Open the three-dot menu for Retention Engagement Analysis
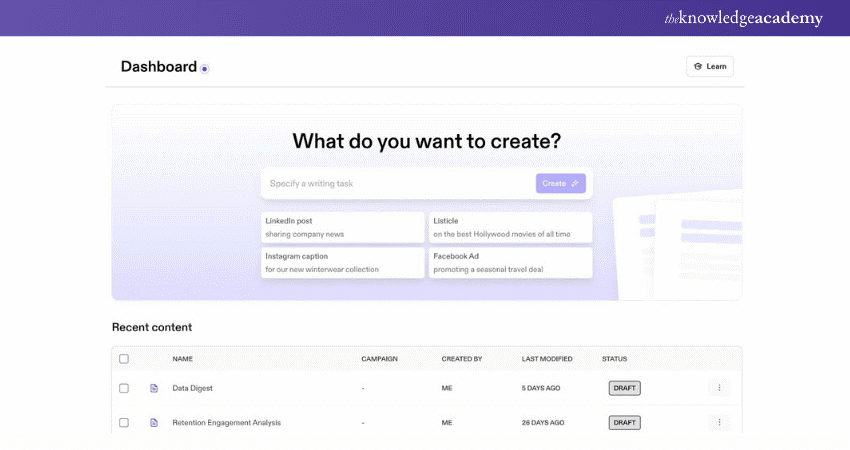Screen dimensions: 850x450 point(719,423)
